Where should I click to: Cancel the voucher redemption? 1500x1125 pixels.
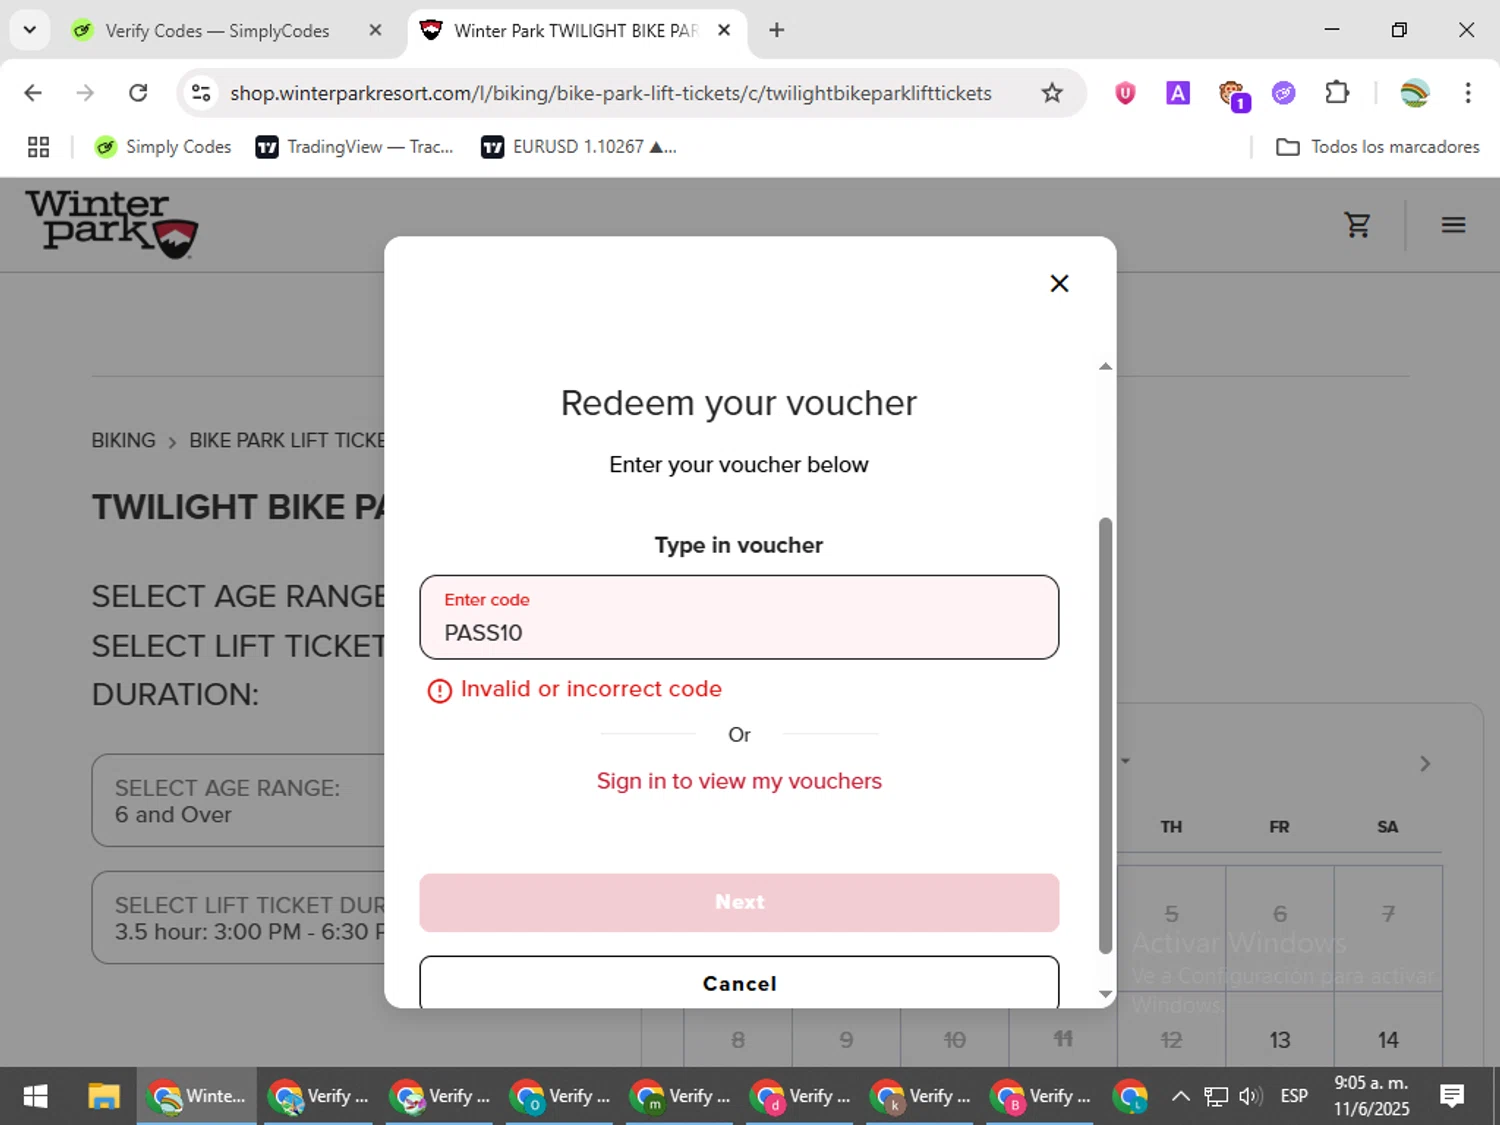tap(739, 982)
